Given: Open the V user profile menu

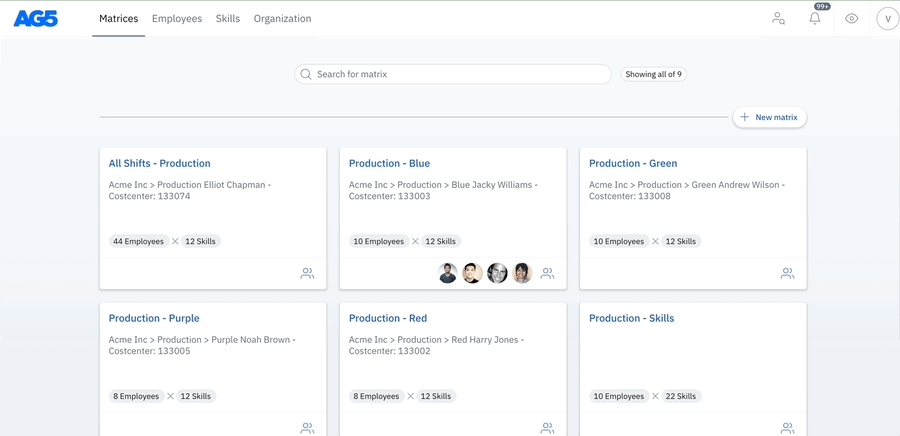Looking at the screenshot, I should click(x=887, y=19).
